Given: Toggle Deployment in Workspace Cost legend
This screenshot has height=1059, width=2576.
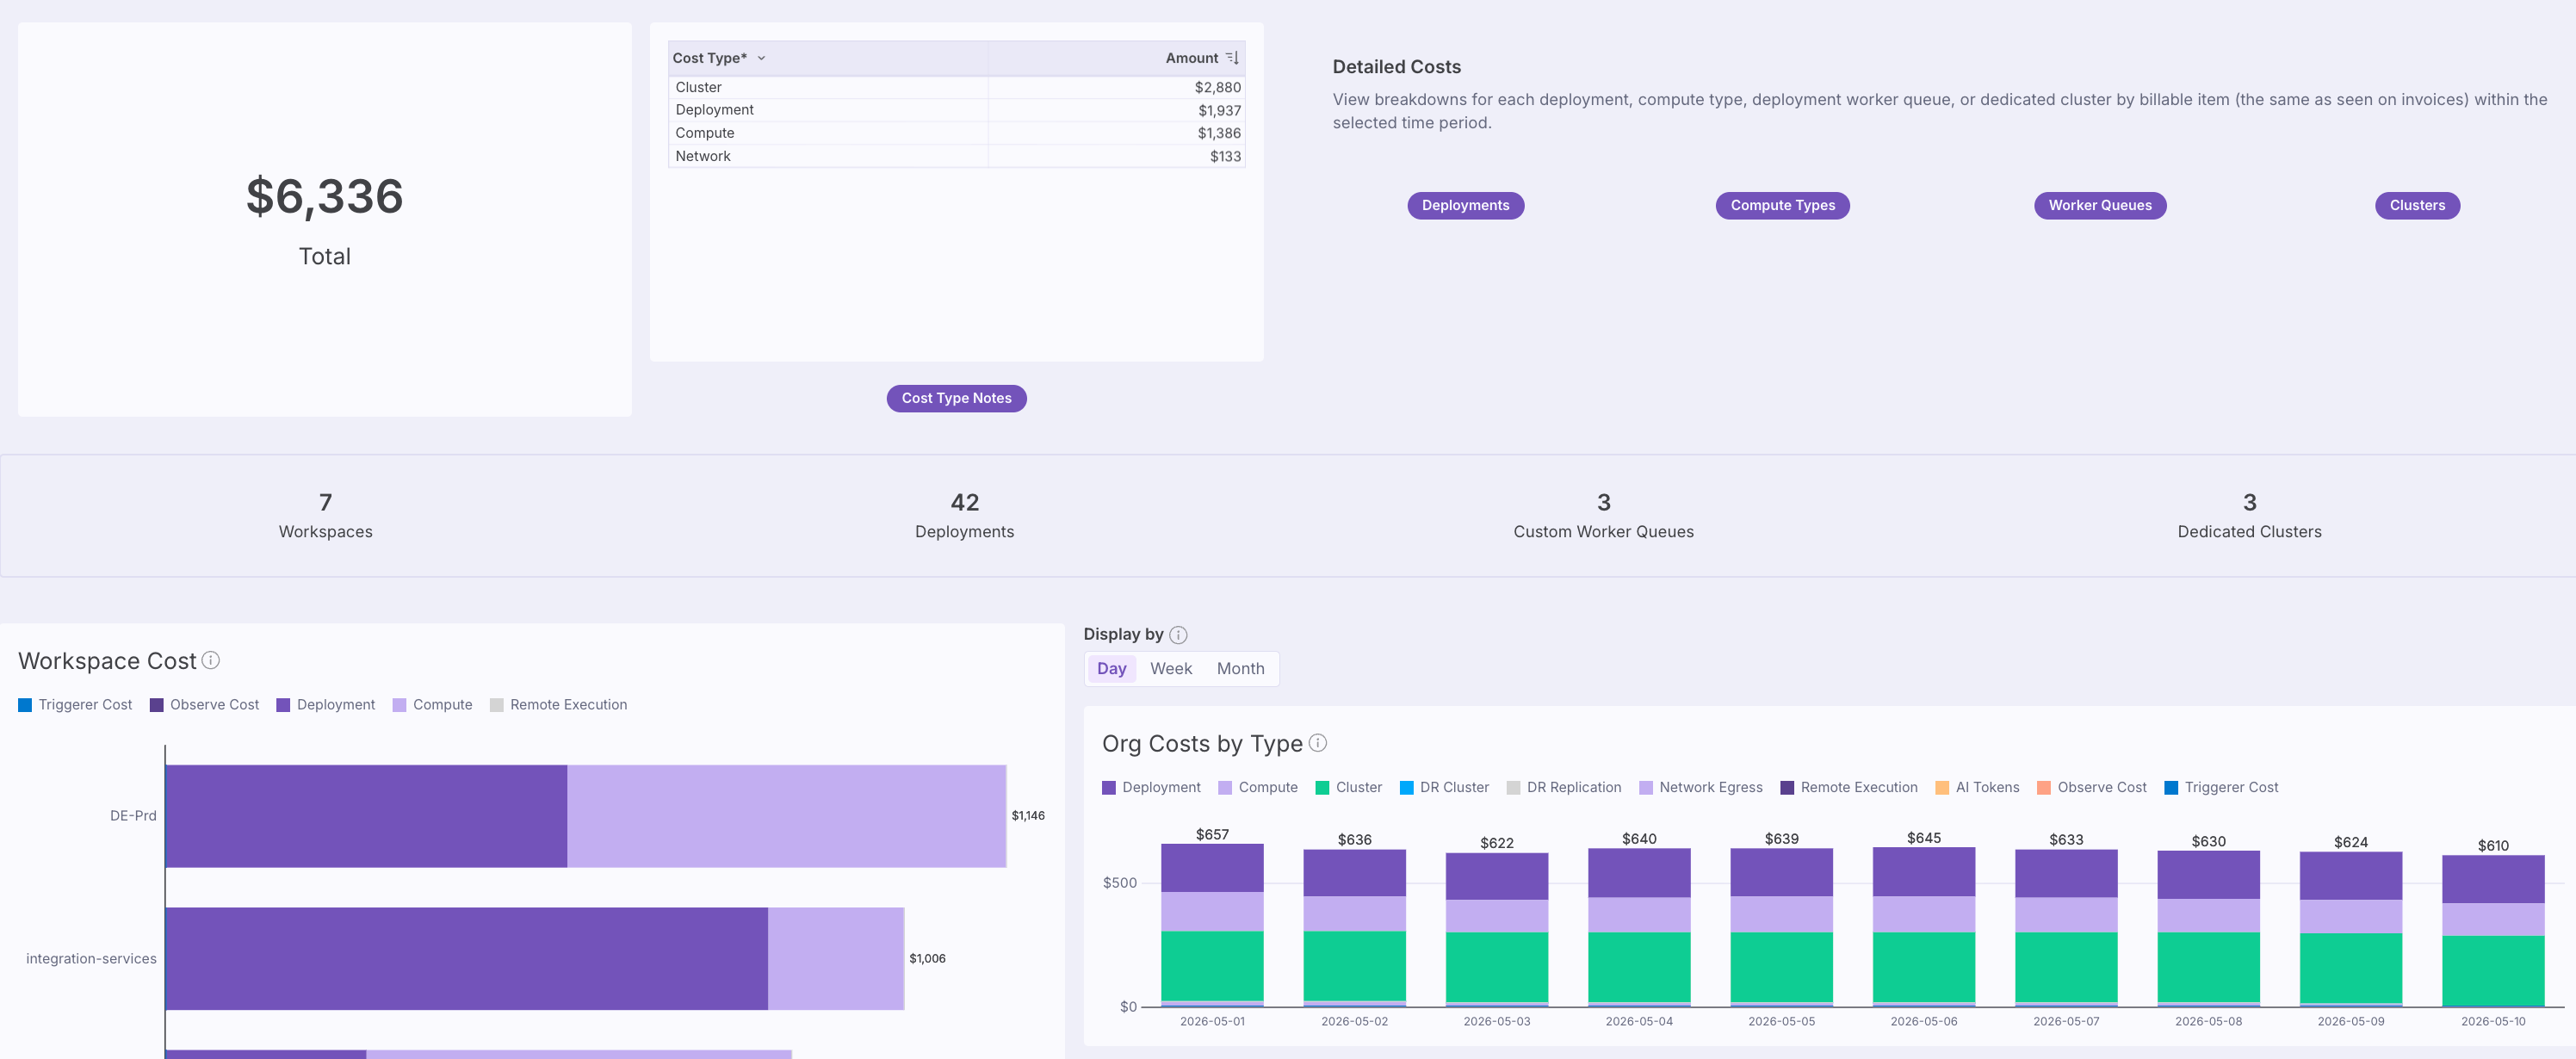Looking at the screenshot, I should [325, 705].
